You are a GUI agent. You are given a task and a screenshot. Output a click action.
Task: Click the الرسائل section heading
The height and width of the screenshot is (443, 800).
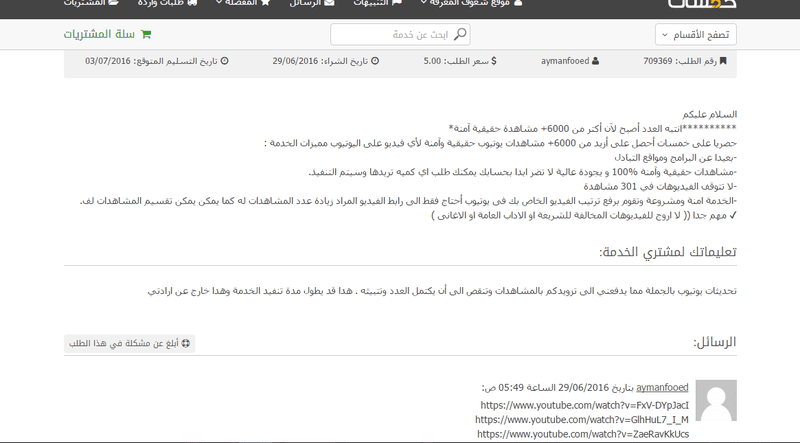point(714,341)
